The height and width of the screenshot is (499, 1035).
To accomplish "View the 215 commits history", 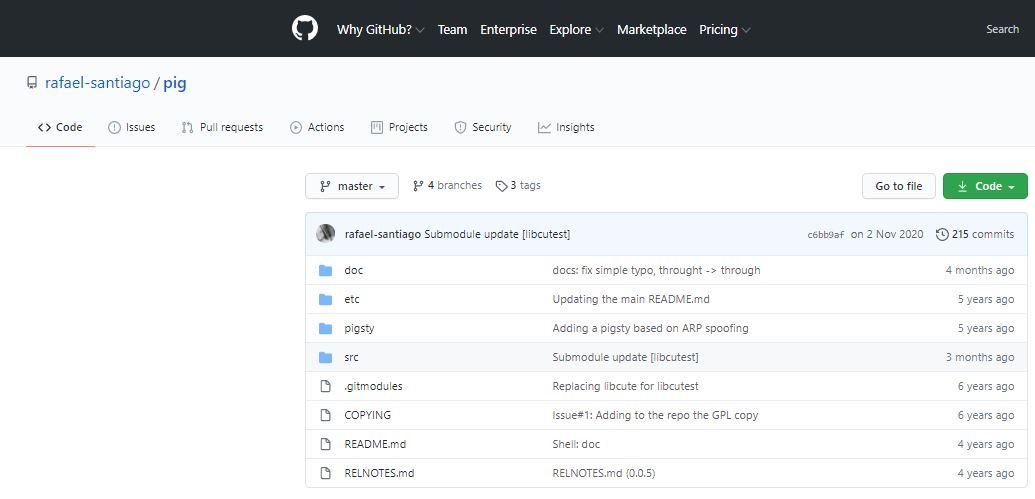I will (975, 234).
